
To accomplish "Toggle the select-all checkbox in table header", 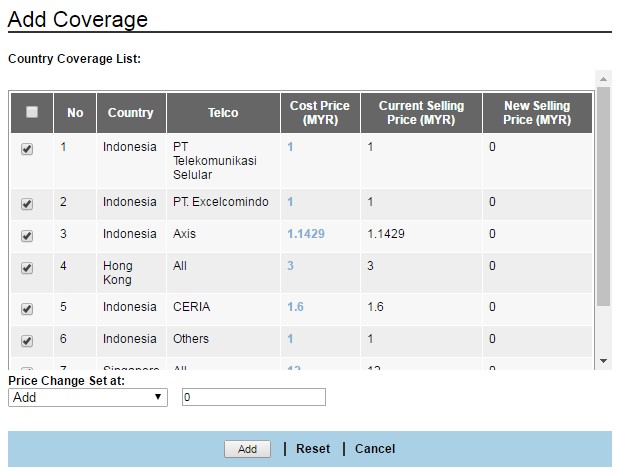I will [32, 112].
